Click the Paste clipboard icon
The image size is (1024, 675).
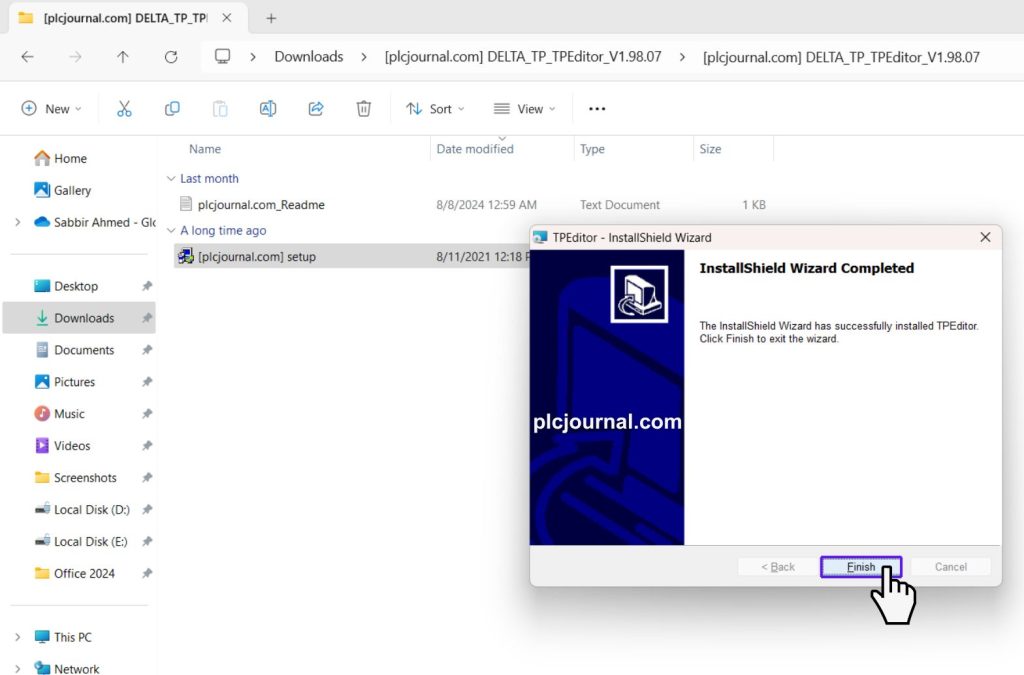point(220,109)
